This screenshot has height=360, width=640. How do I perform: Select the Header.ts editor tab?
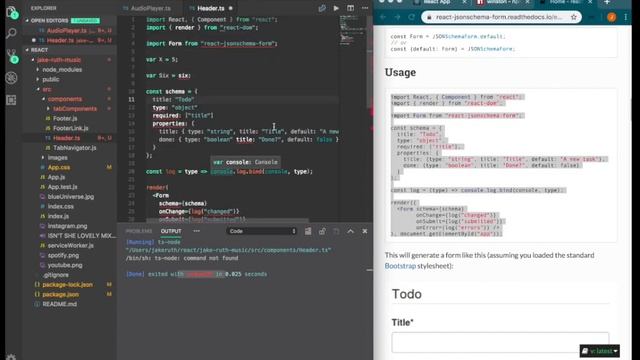[x=211, y=8]
